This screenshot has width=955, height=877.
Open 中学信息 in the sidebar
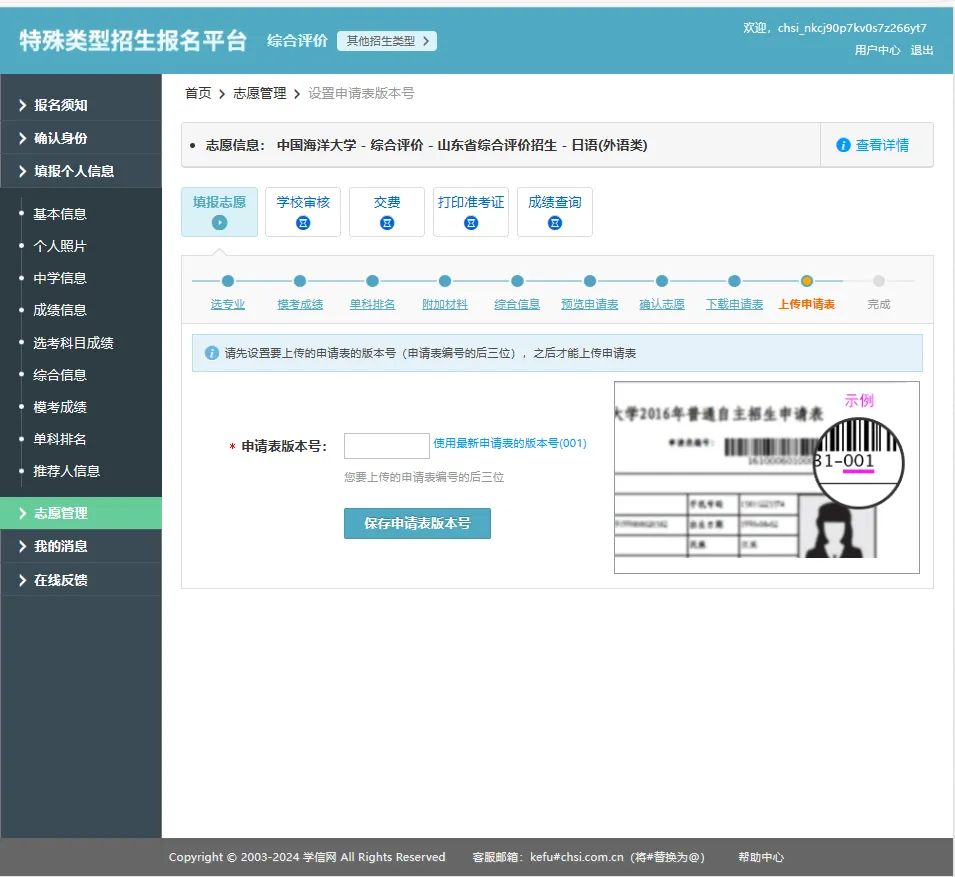tap(60, 278)
